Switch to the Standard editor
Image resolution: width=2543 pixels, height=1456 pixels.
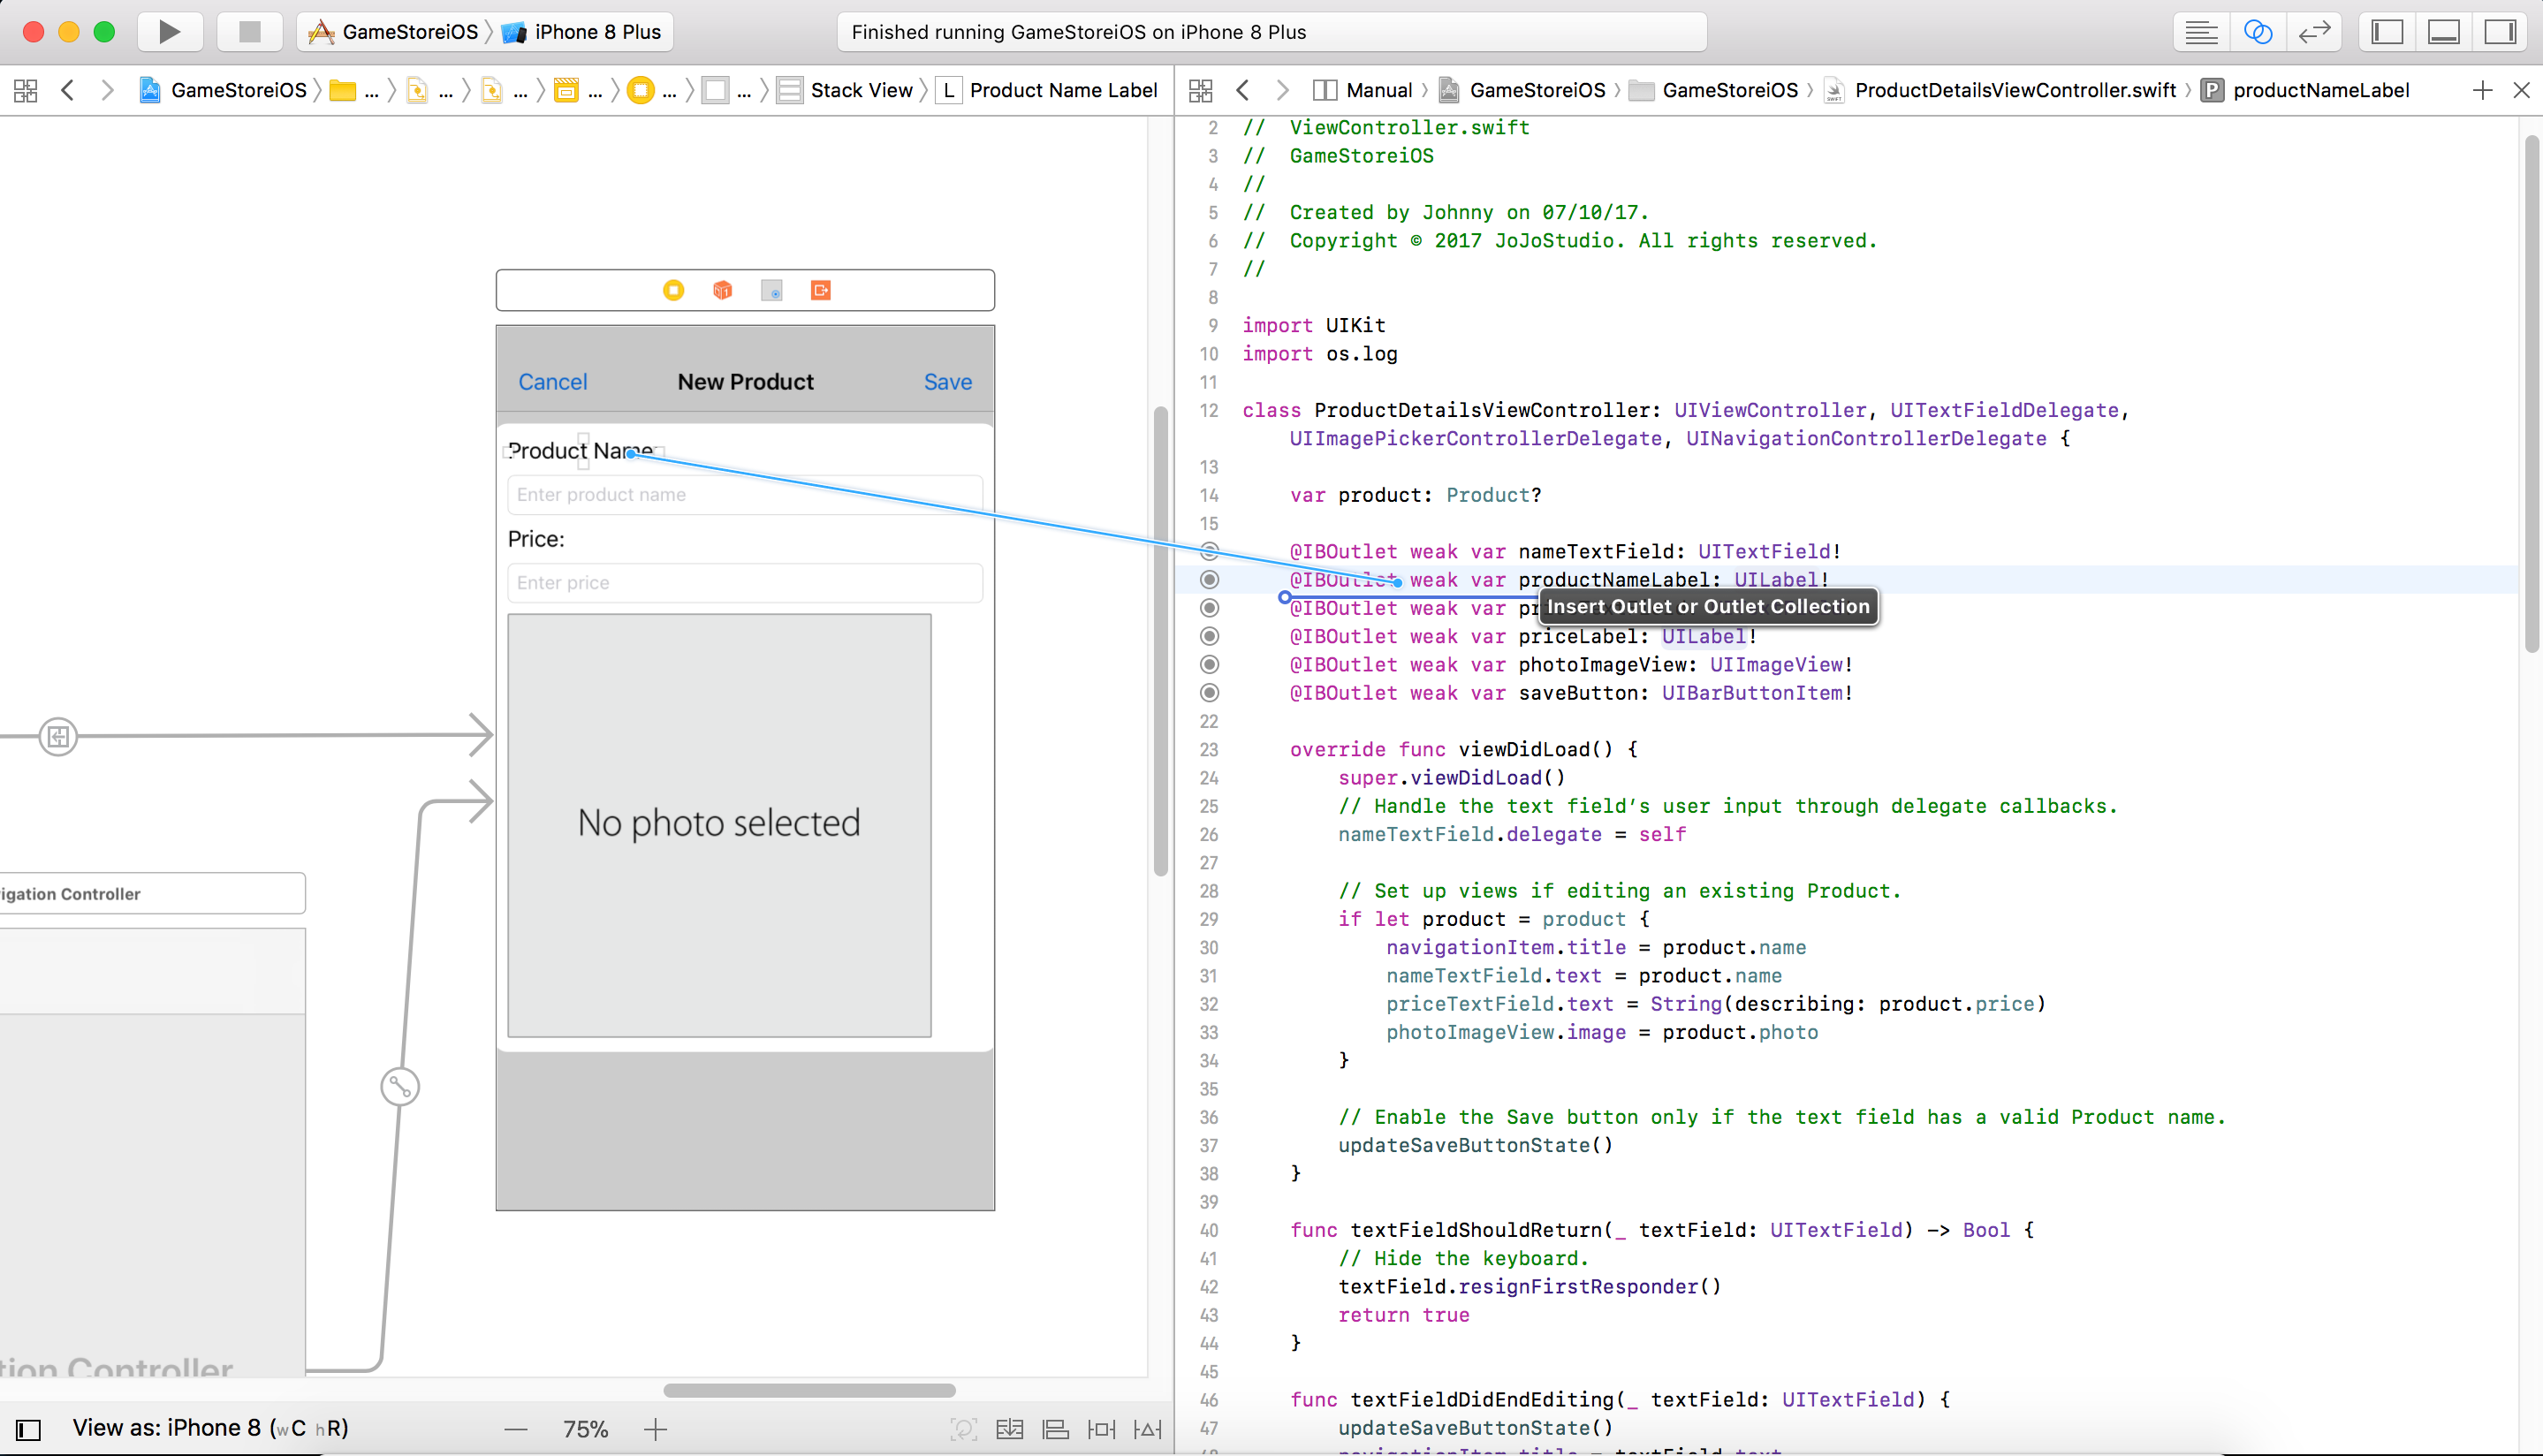2201,32
